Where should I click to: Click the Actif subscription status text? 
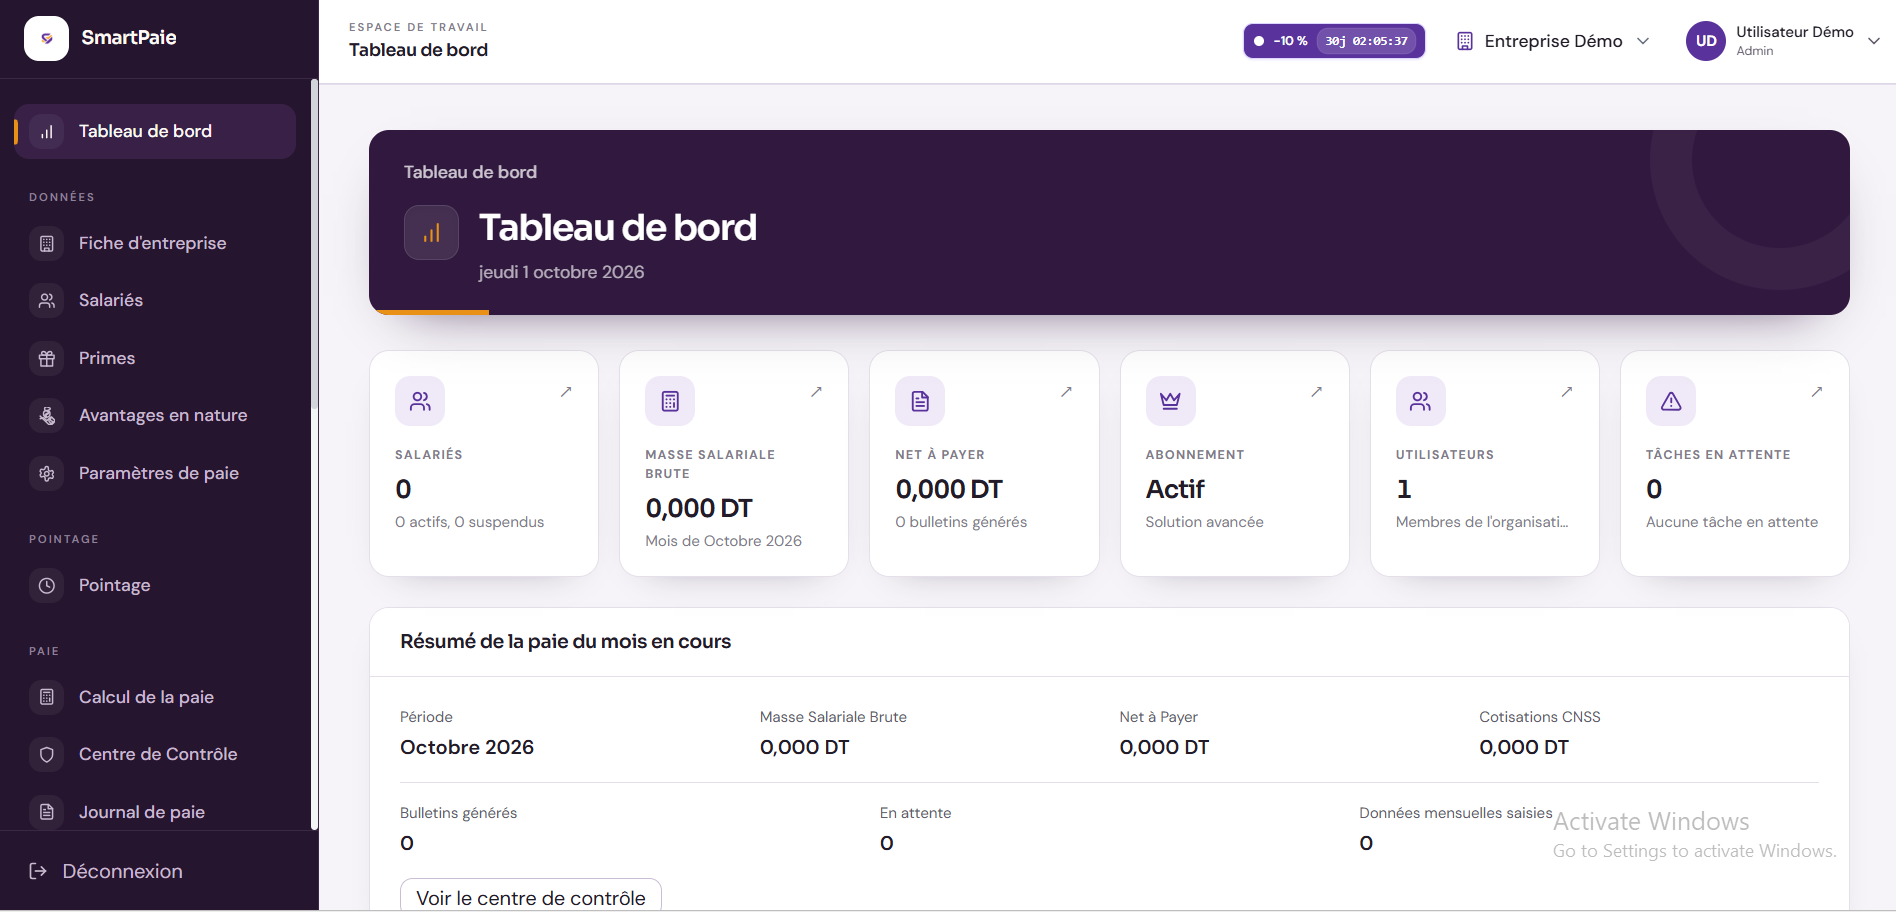click(1175, 489)
